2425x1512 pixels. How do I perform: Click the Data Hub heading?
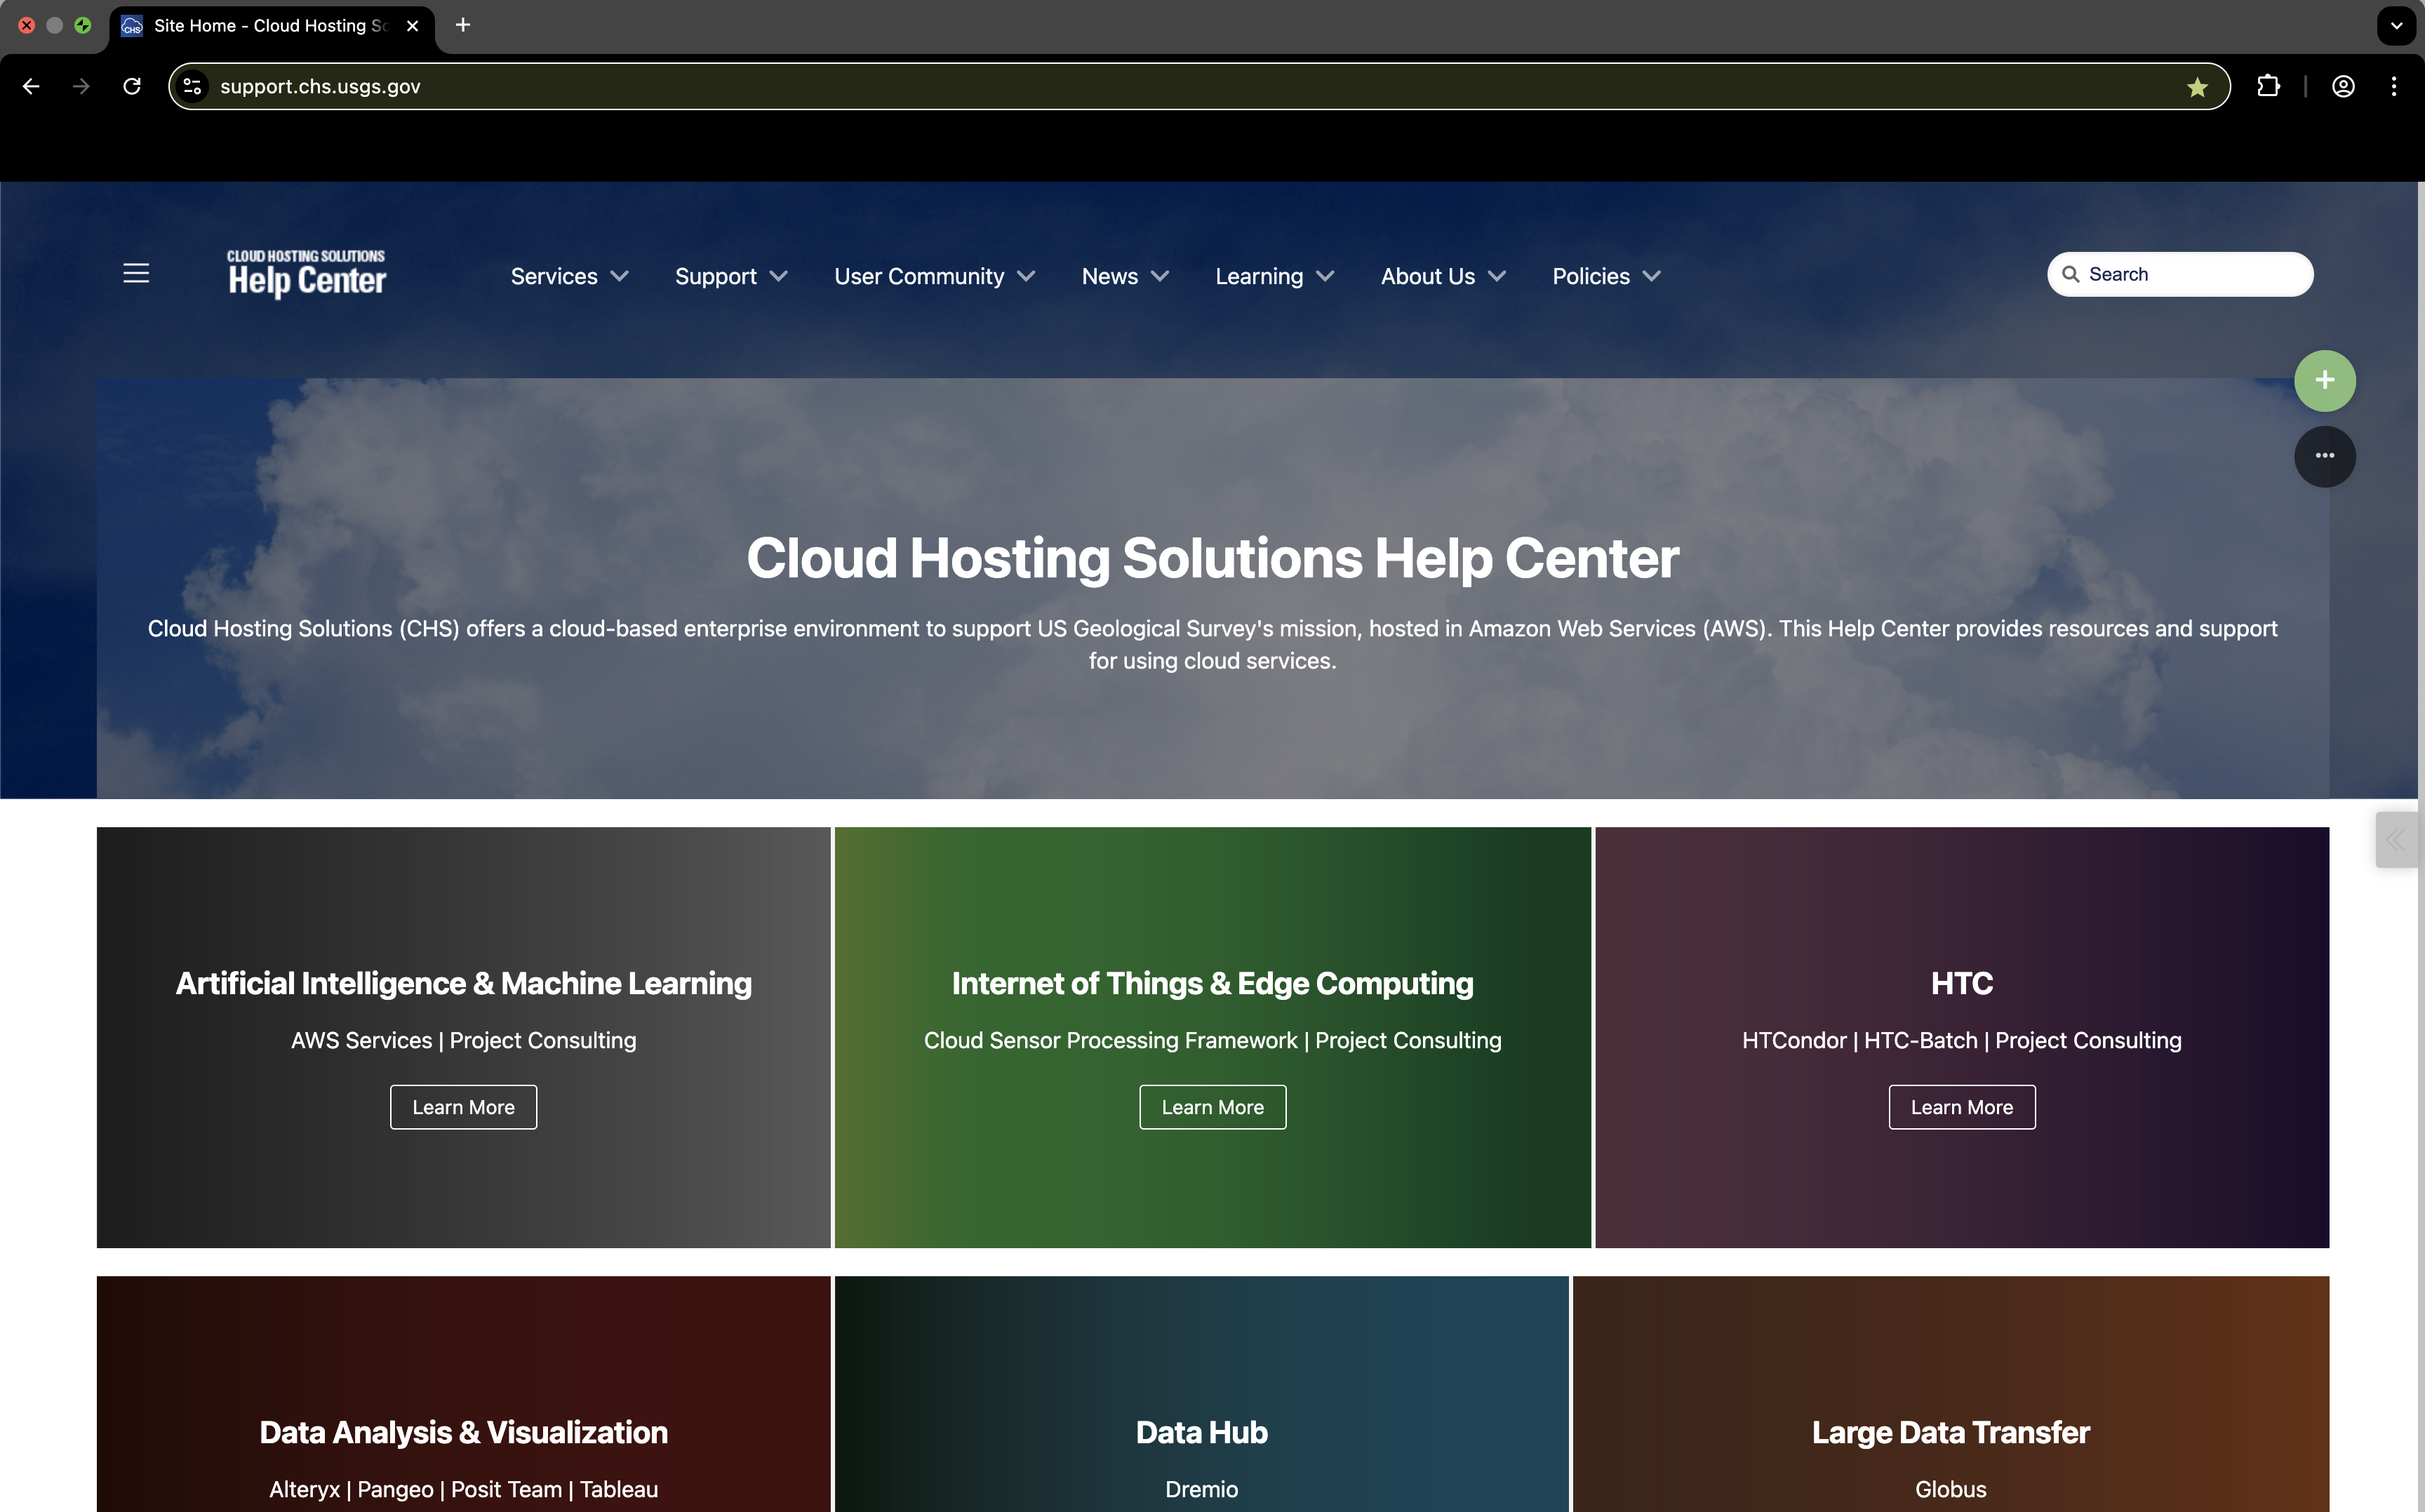point(1201,1432)
